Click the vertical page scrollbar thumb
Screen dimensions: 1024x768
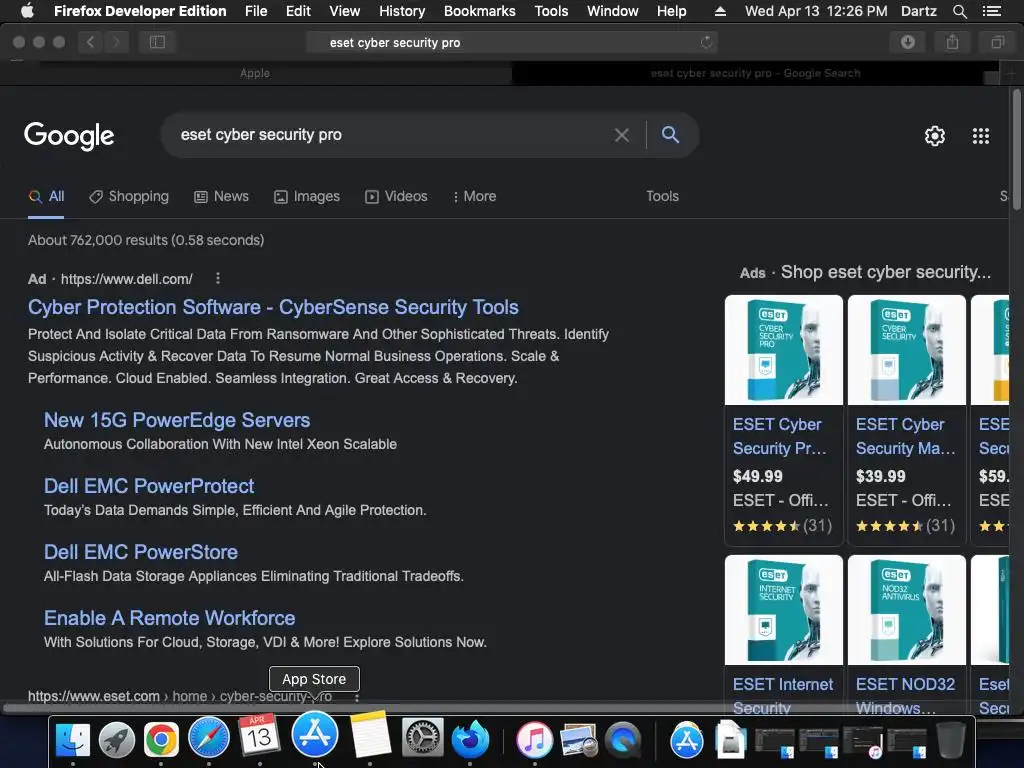click(1016, 150)
